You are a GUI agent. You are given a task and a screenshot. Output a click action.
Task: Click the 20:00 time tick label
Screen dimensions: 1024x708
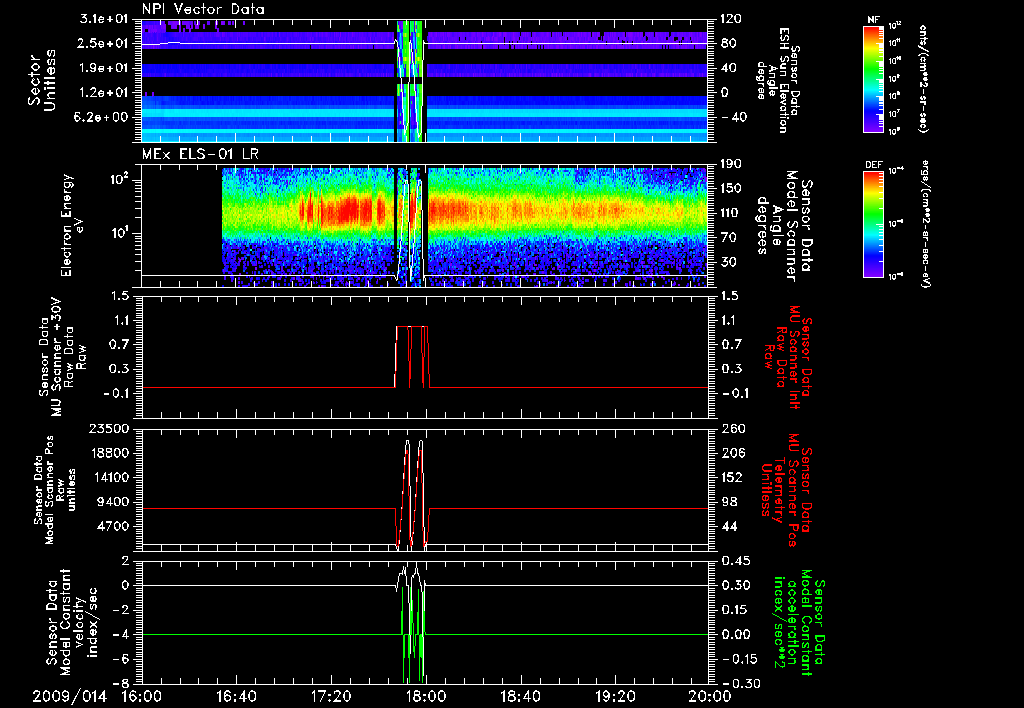[710, 696]
